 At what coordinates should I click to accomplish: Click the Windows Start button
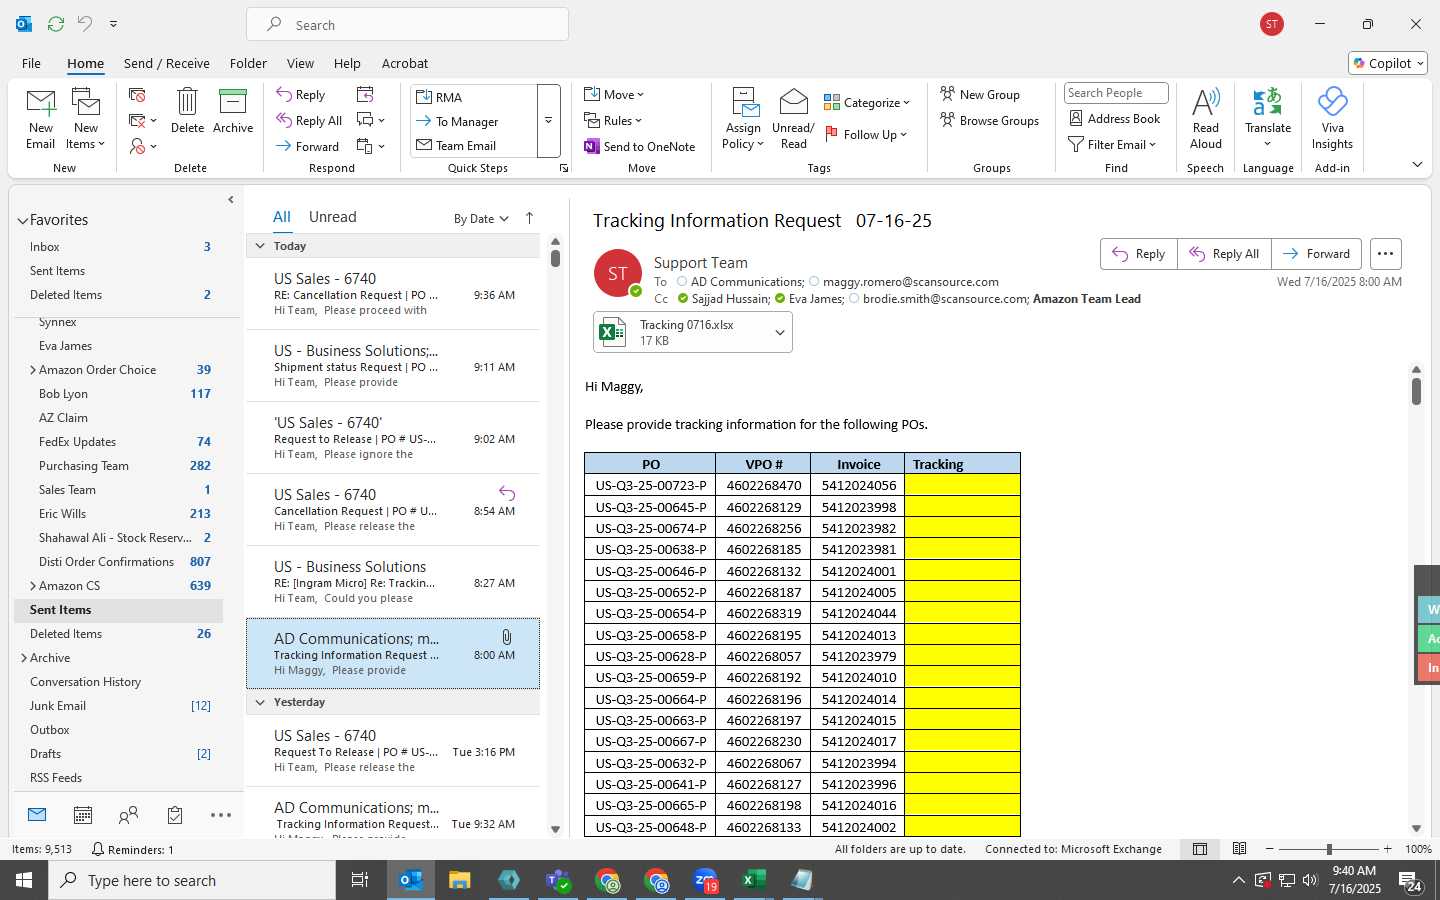(24, 880)
